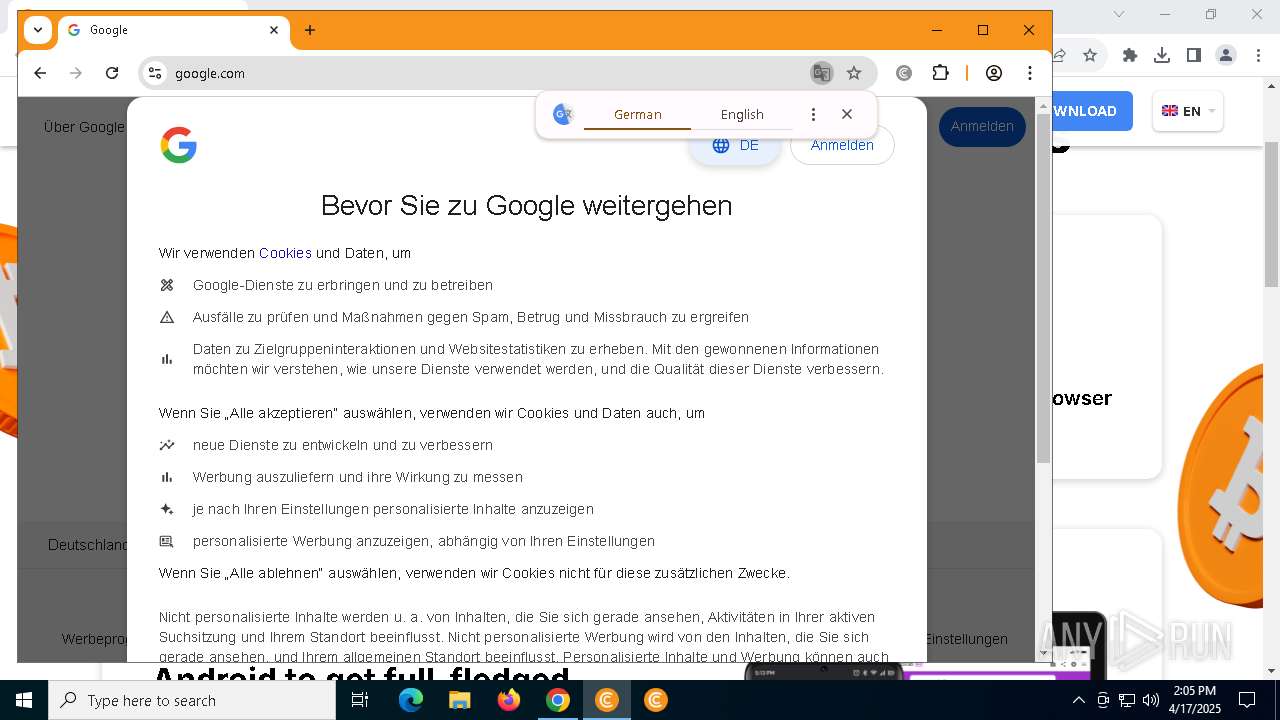Viewport: 1280px width, 720px height.
Task: Open a new tab with the plus button
Action: click(310, 30)
